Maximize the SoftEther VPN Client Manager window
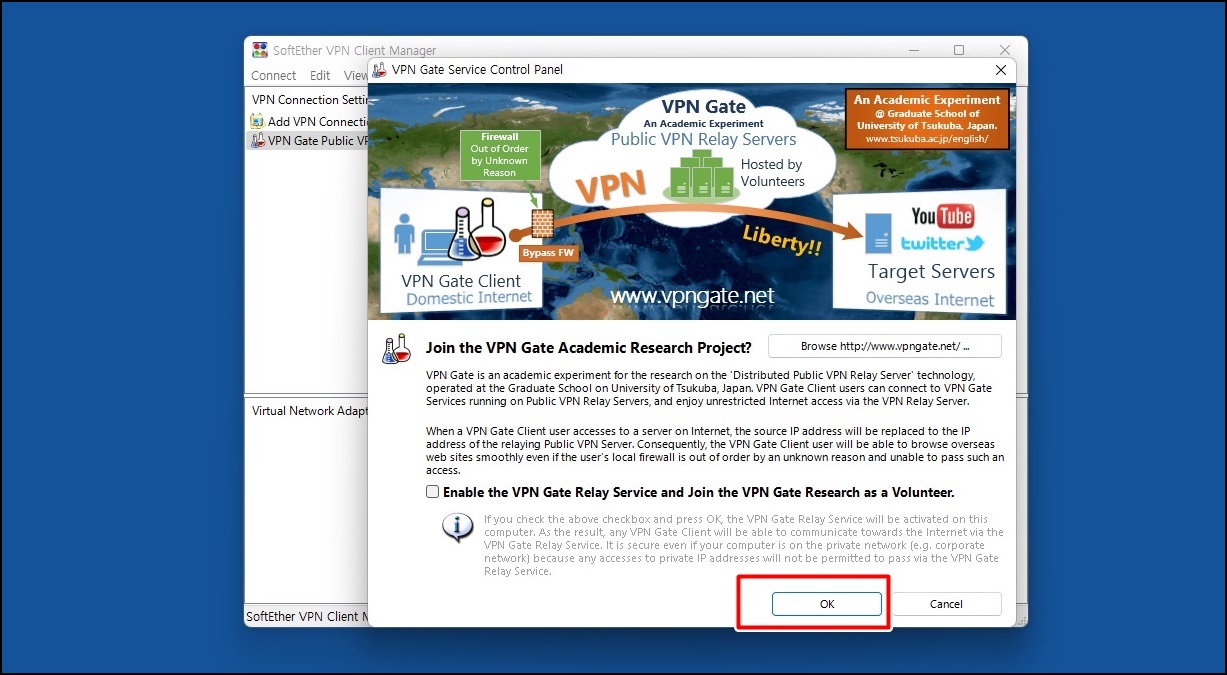1227x675 pixels. point(959,50)
